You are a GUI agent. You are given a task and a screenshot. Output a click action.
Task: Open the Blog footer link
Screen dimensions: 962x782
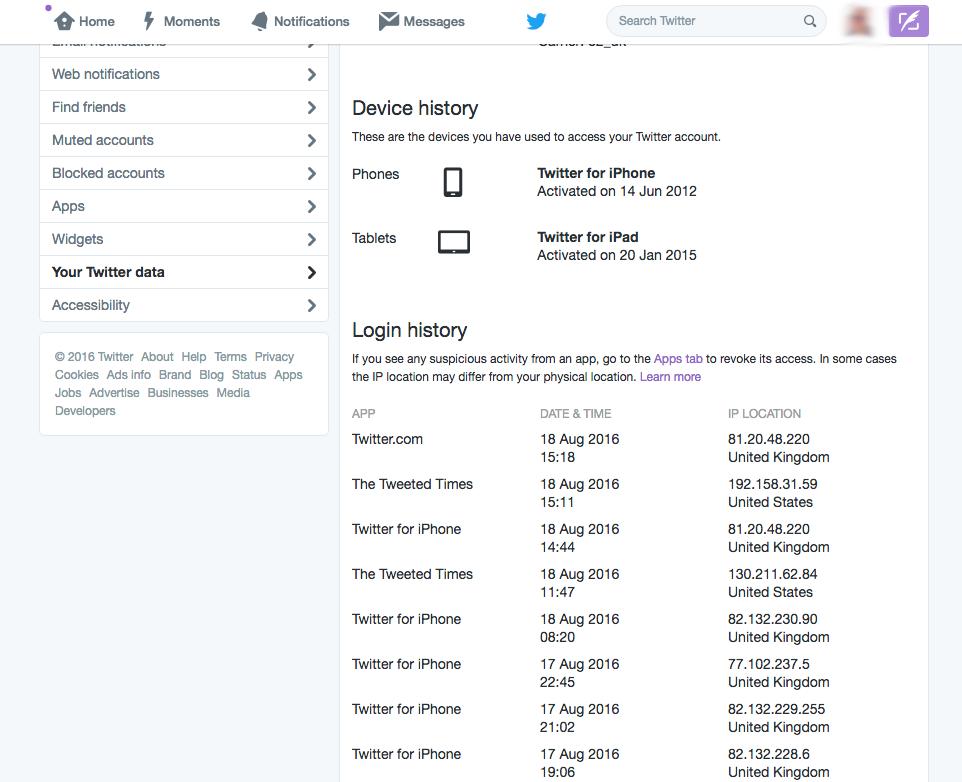(212, 375)
